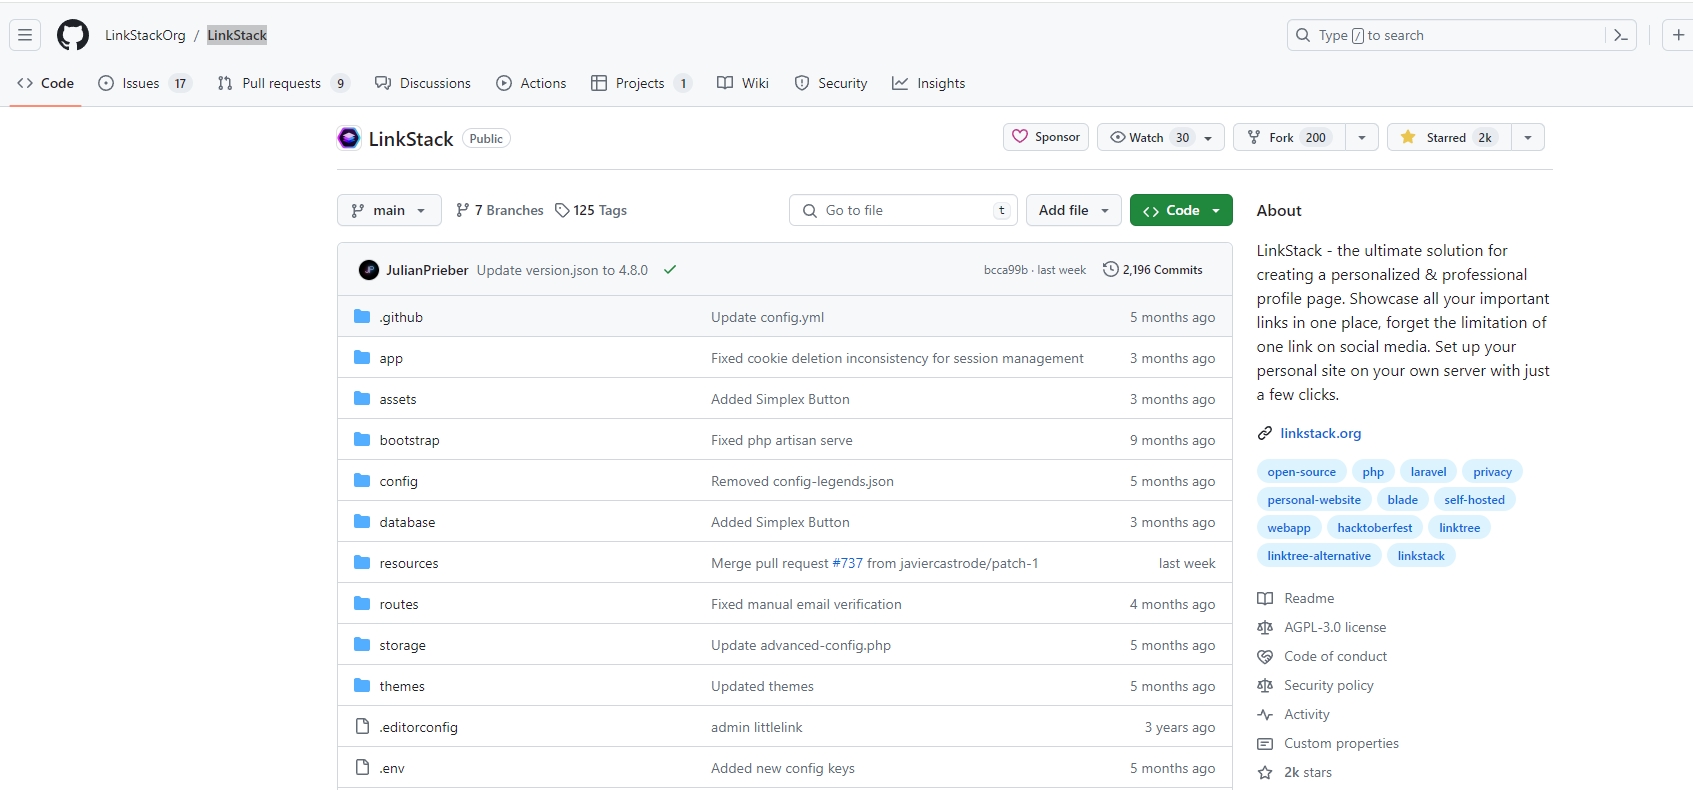Click the tag icon beside 125 Tags
1693x790 pixels.
pos(562,210)
